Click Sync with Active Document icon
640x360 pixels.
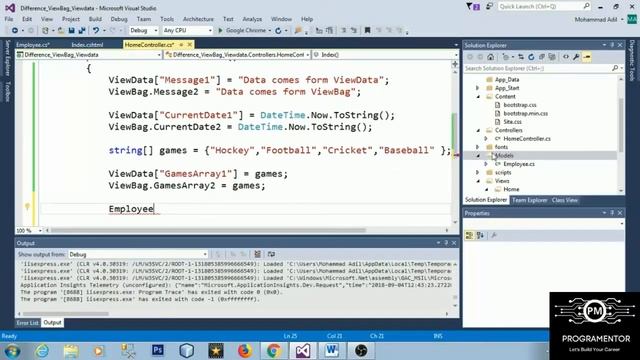tap(521, 57)
